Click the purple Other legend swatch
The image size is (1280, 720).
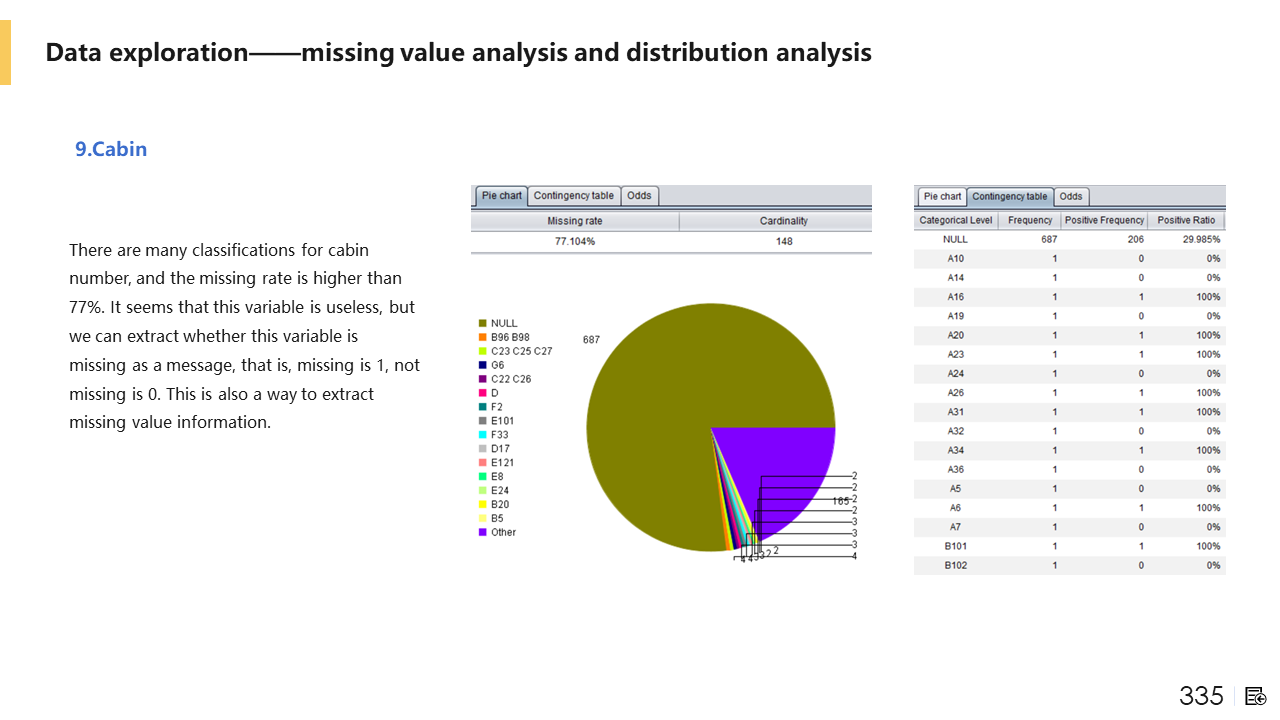point(482,533)
